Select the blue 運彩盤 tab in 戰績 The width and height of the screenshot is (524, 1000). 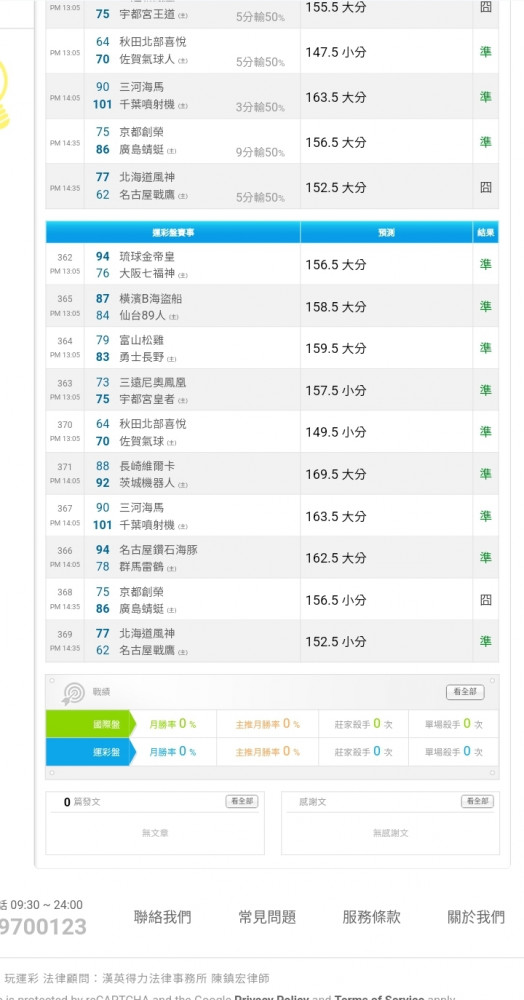click(x=88, y=752)
